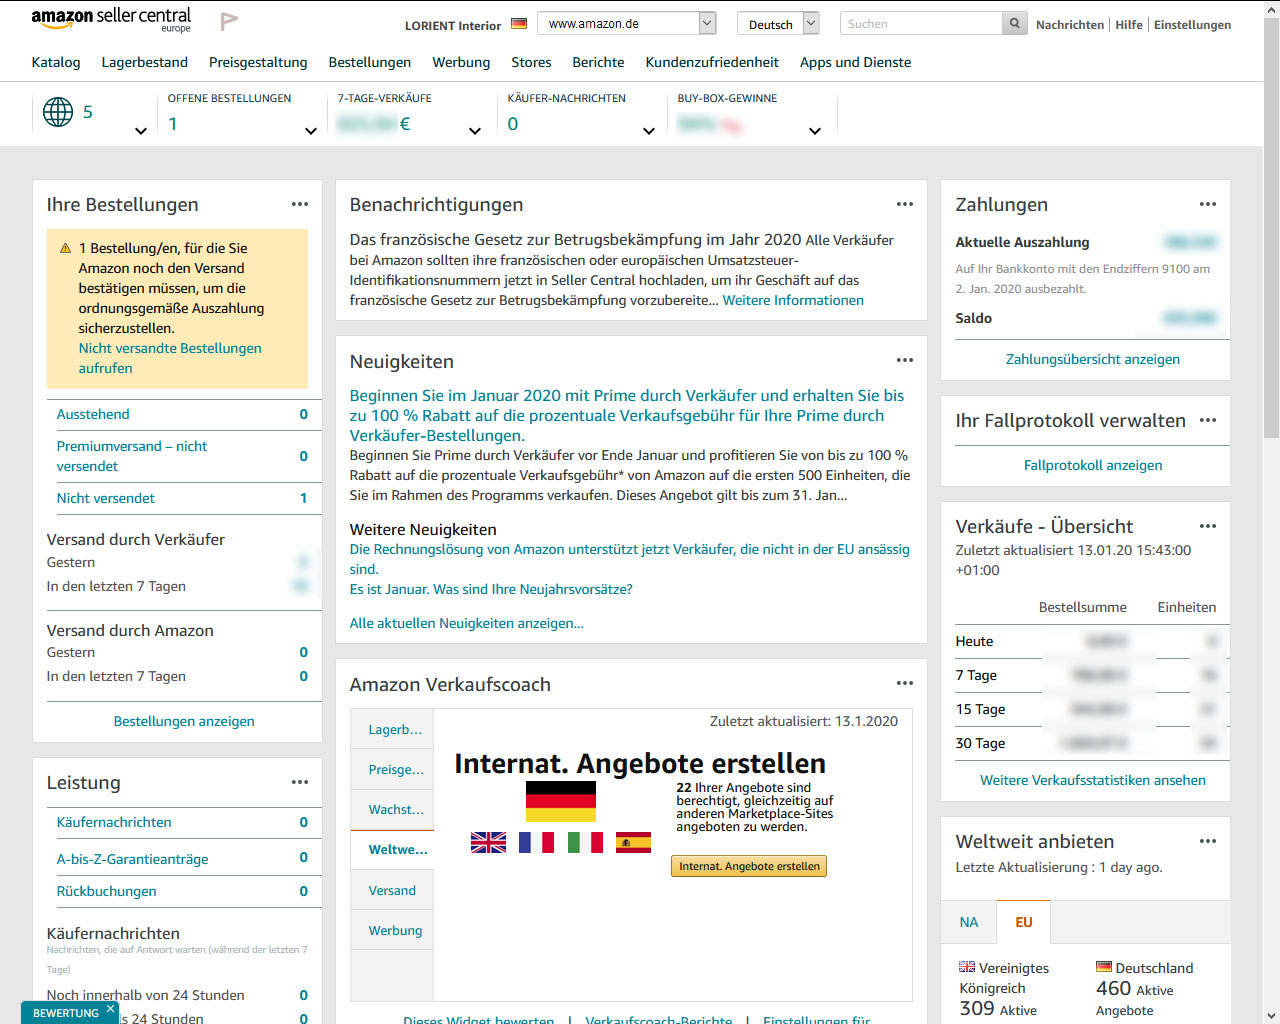Open the Werbung menu
The height and width of the screenshot is (1024, 1280).
(461, 62)
